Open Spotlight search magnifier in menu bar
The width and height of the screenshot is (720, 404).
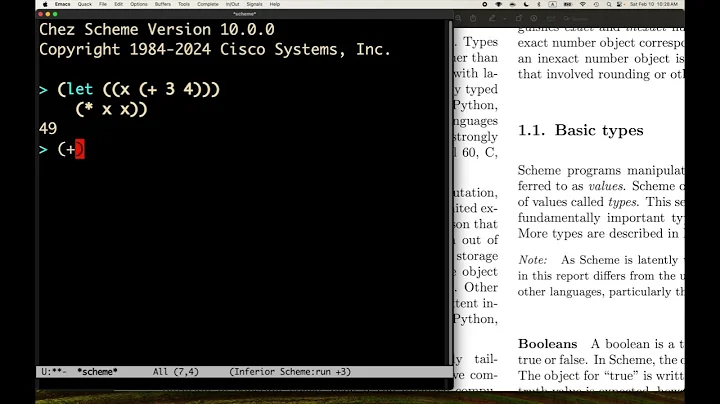tap(609, 4)
